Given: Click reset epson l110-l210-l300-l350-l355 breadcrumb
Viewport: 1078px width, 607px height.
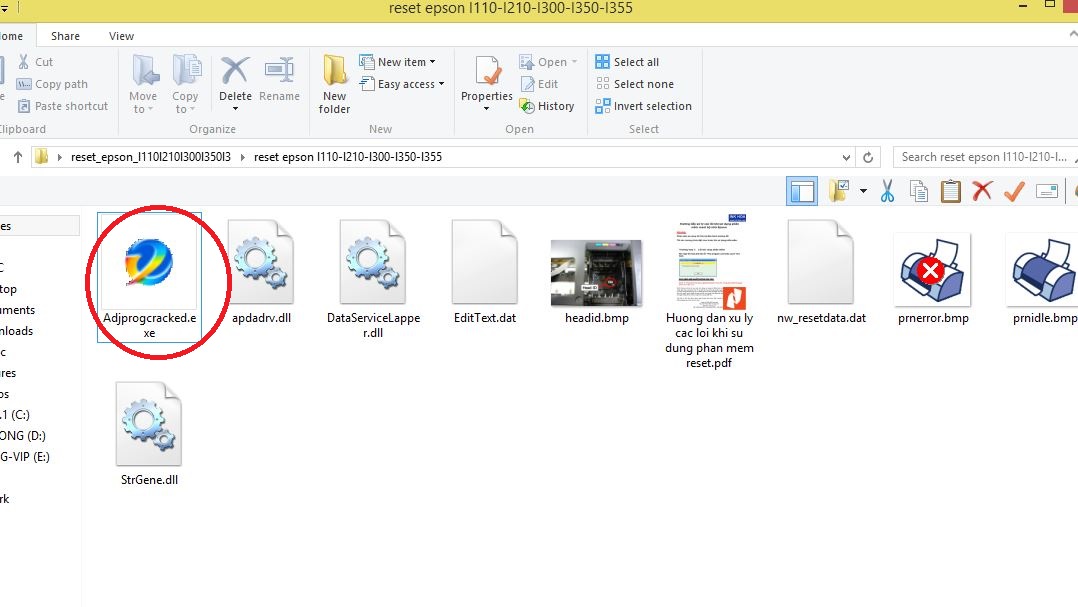Looking at the screenshot, I should tap(348, 157).
